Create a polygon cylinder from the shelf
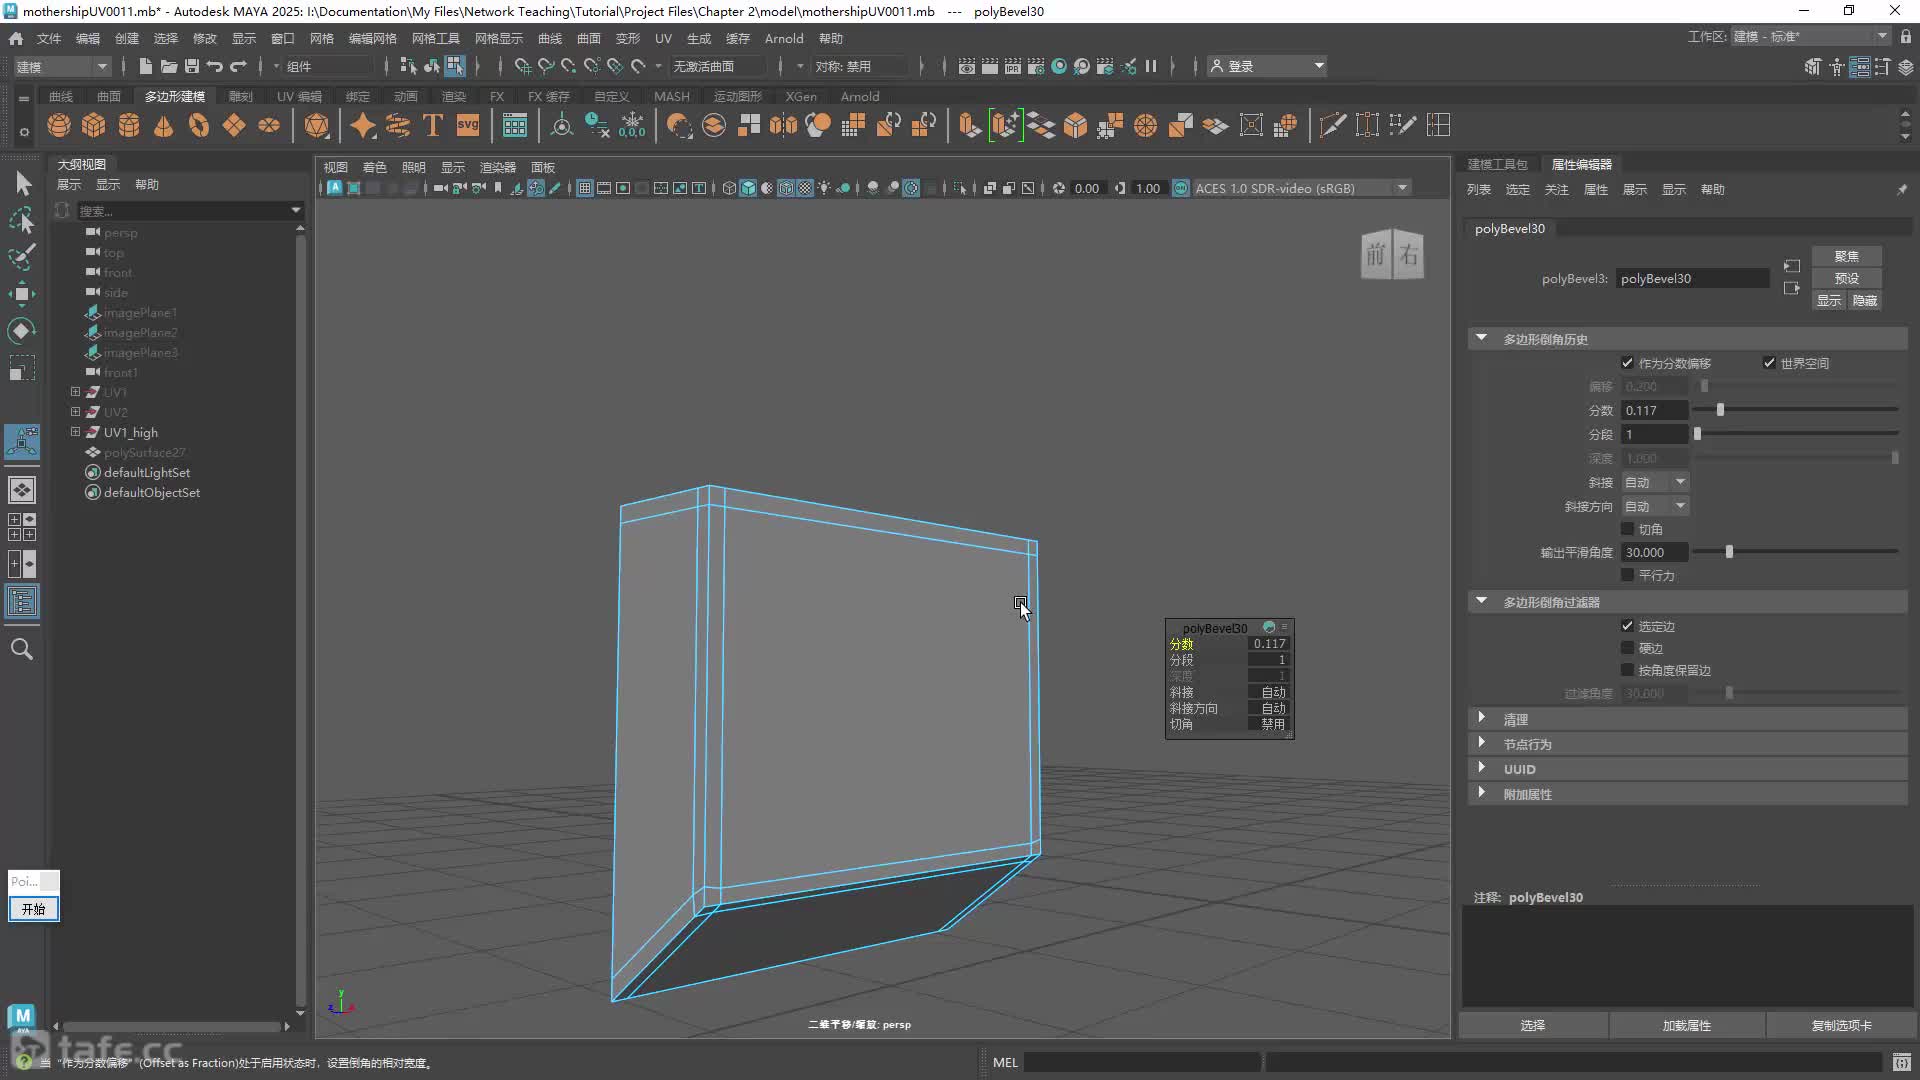This screenshot has width=1920, height=1080. [x=129, y=125]
